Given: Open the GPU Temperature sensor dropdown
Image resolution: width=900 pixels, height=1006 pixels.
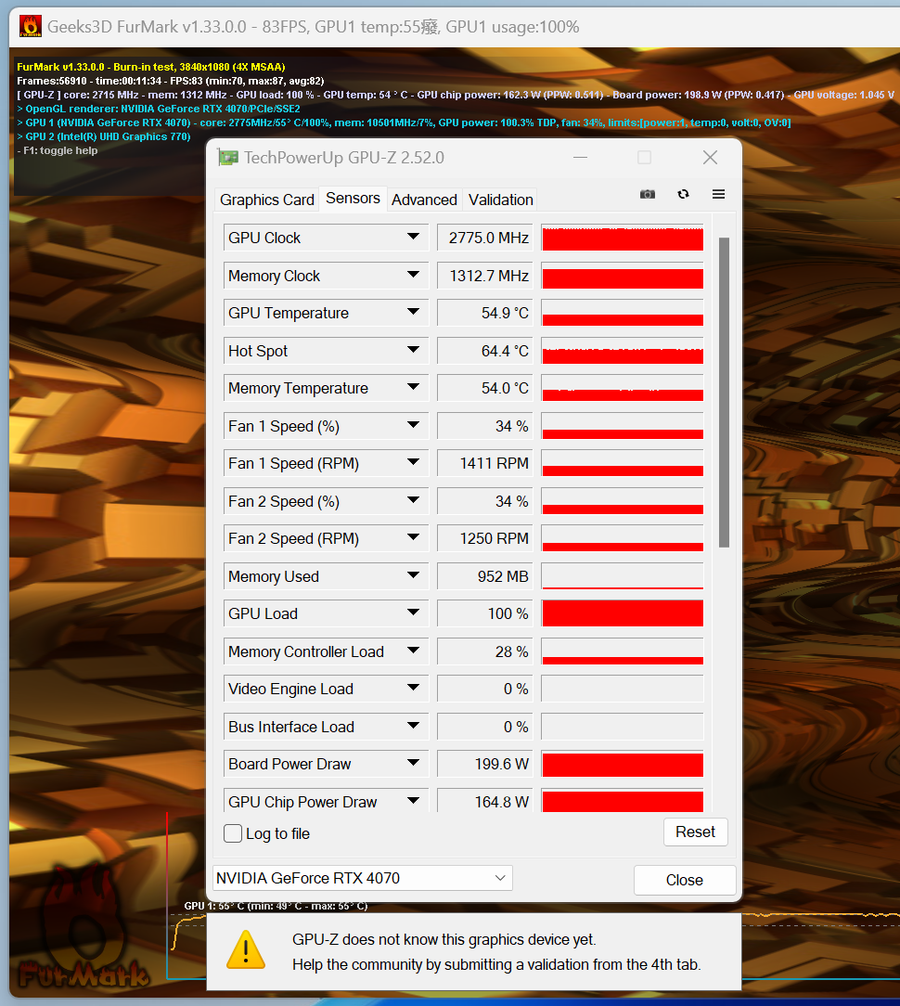Looking at the screenshot, I should coord(414,312).
